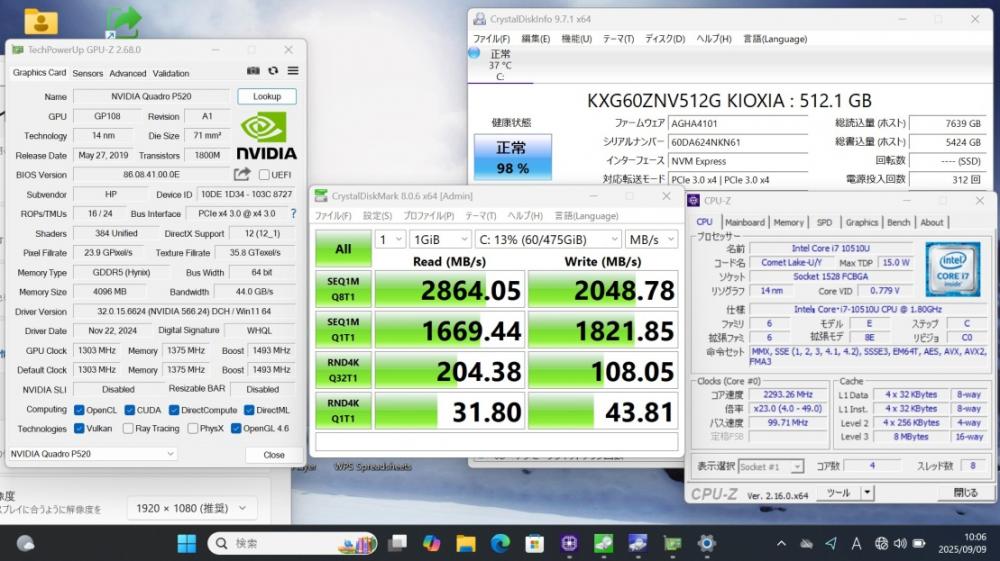The image size is (1000, 561).
Task: Click the Intel Core i7 logo in CPU-Z
Action: pos(953,269)
